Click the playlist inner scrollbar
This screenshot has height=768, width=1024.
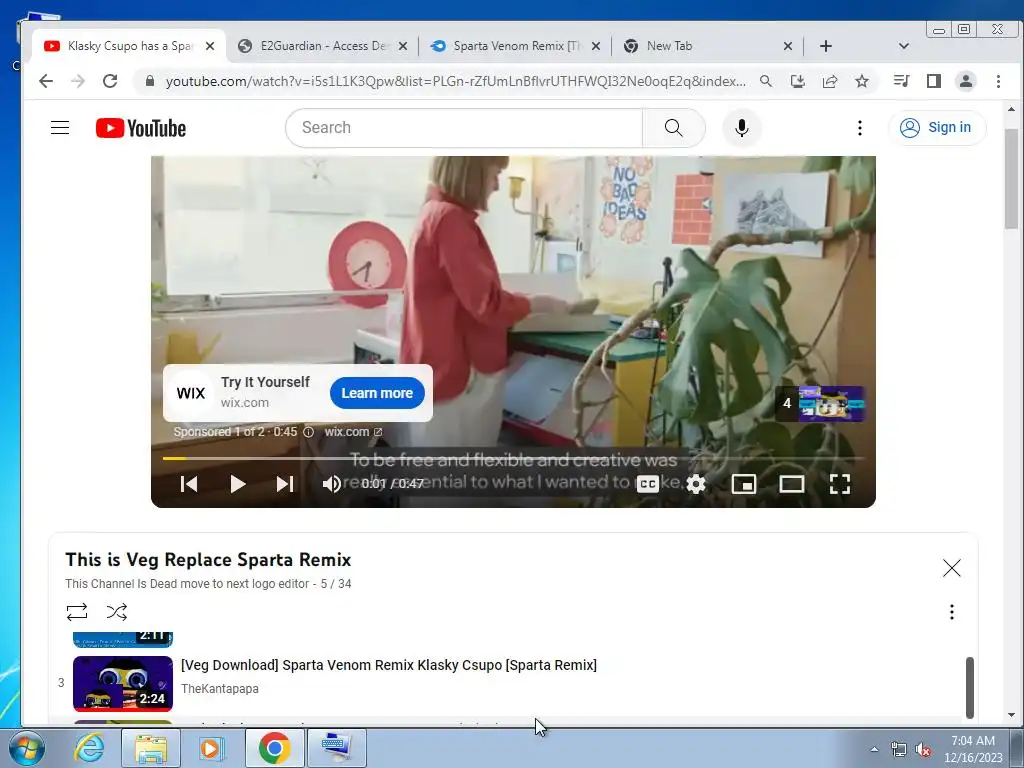coord(969,687)
